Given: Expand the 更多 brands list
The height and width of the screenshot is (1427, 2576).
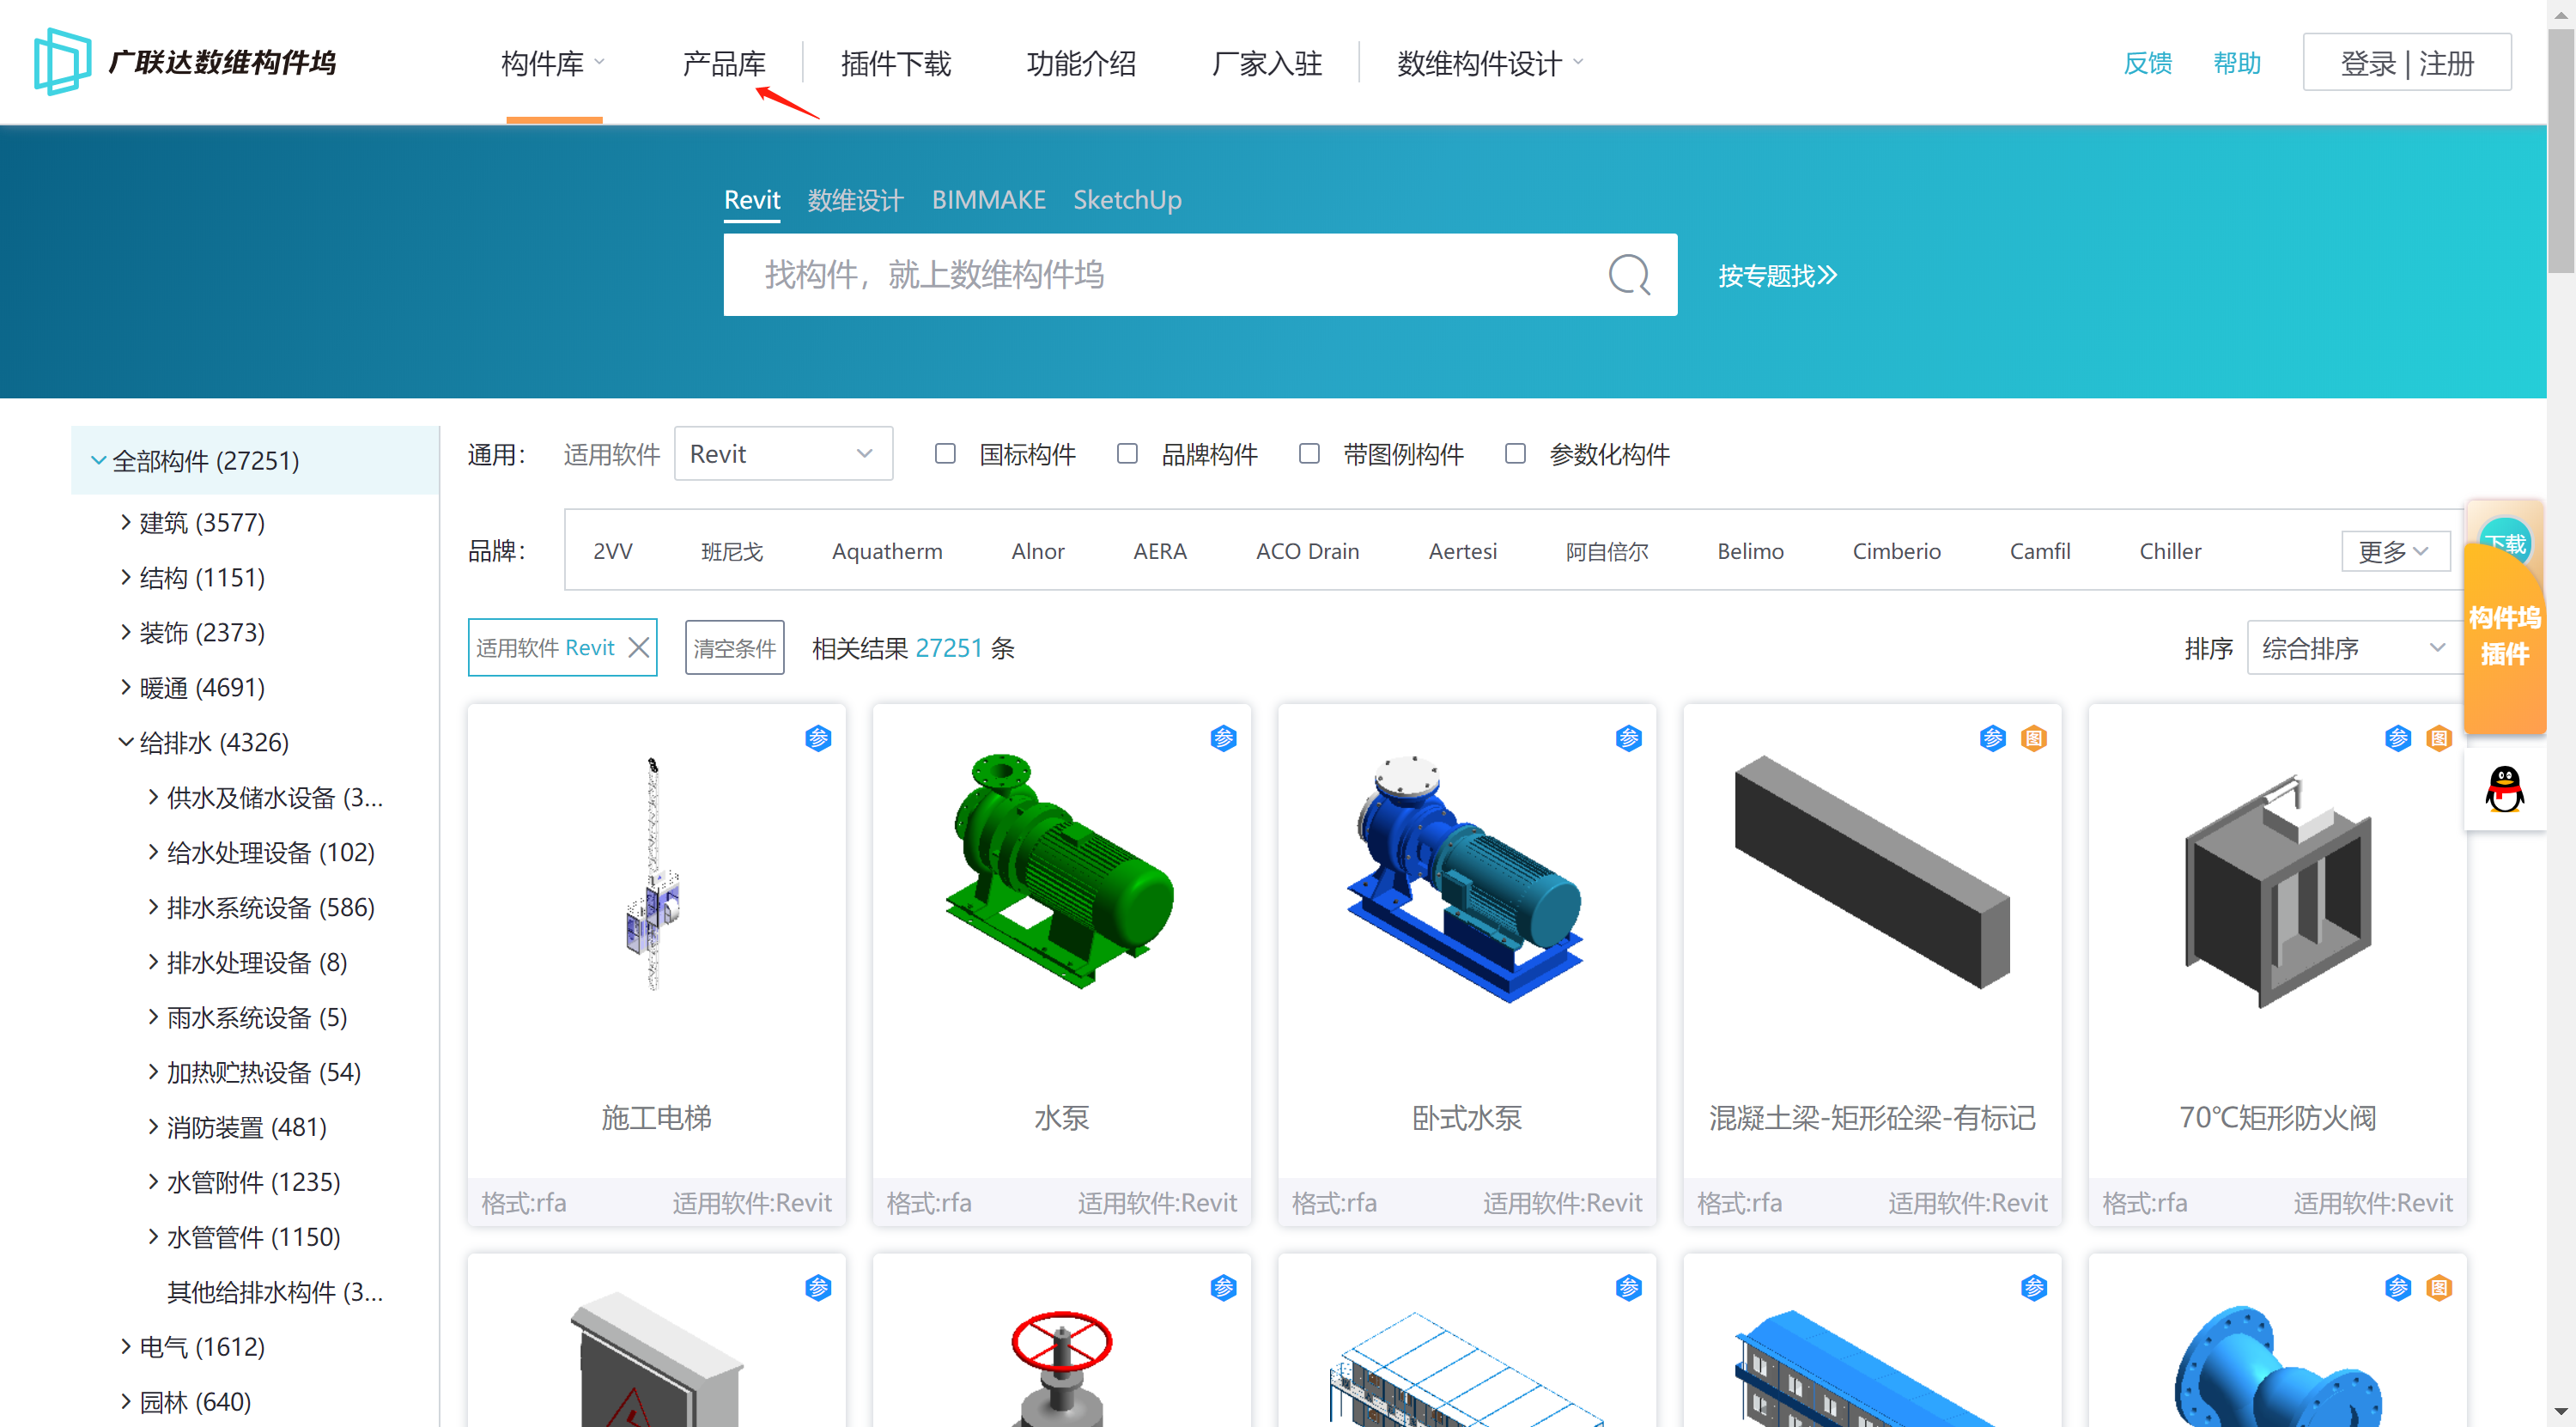Looking at the screenshot, I should click(2394, 551).
